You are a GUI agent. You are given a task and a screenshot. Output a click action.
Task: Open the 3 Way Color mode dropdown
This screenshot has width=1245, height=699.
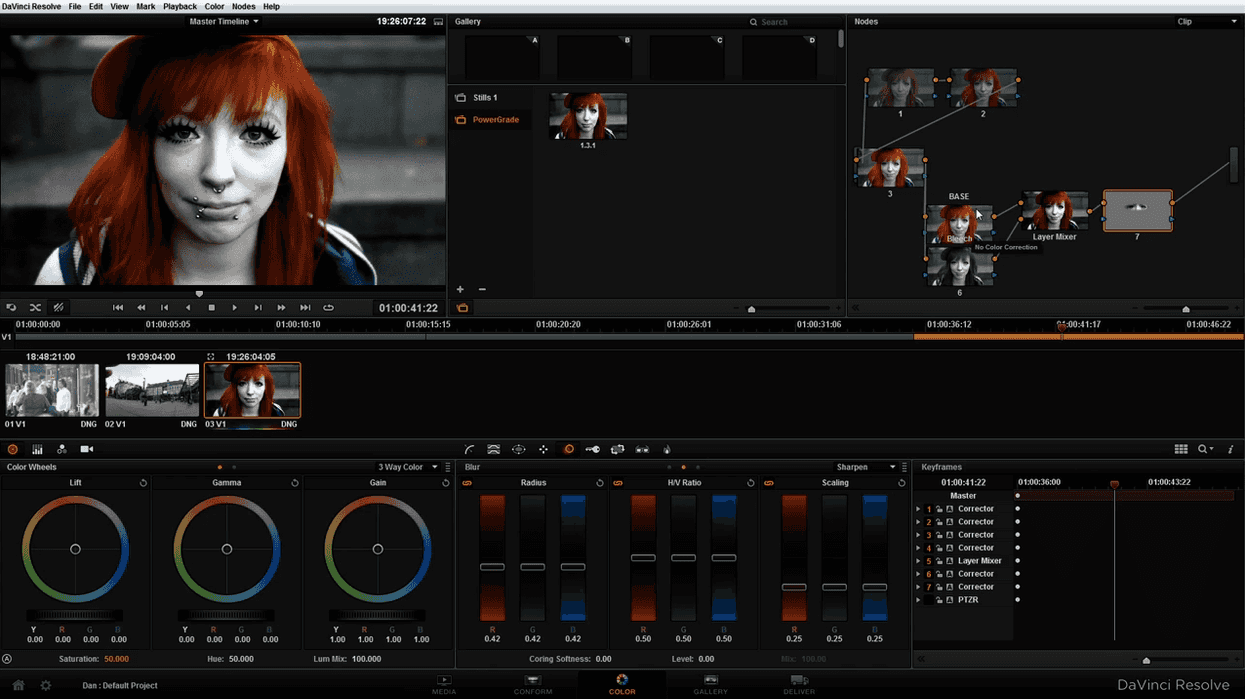click(x=408, y=467)
